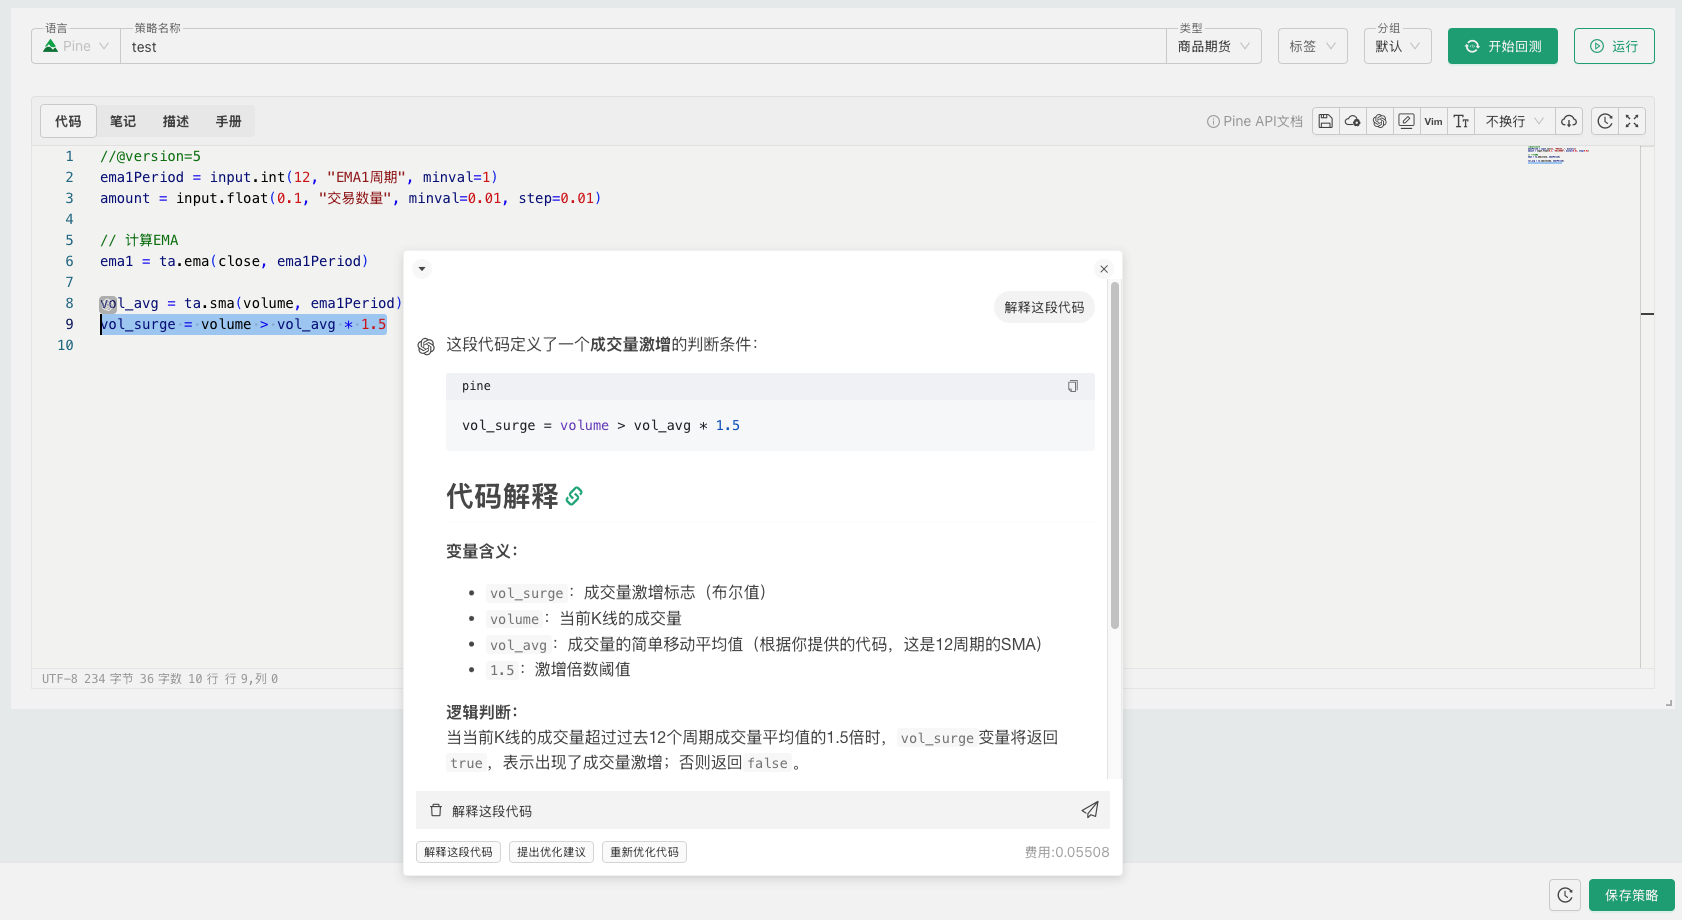
Task: Click the link icon beside 代码解释 heading
Action: point(574,495)
